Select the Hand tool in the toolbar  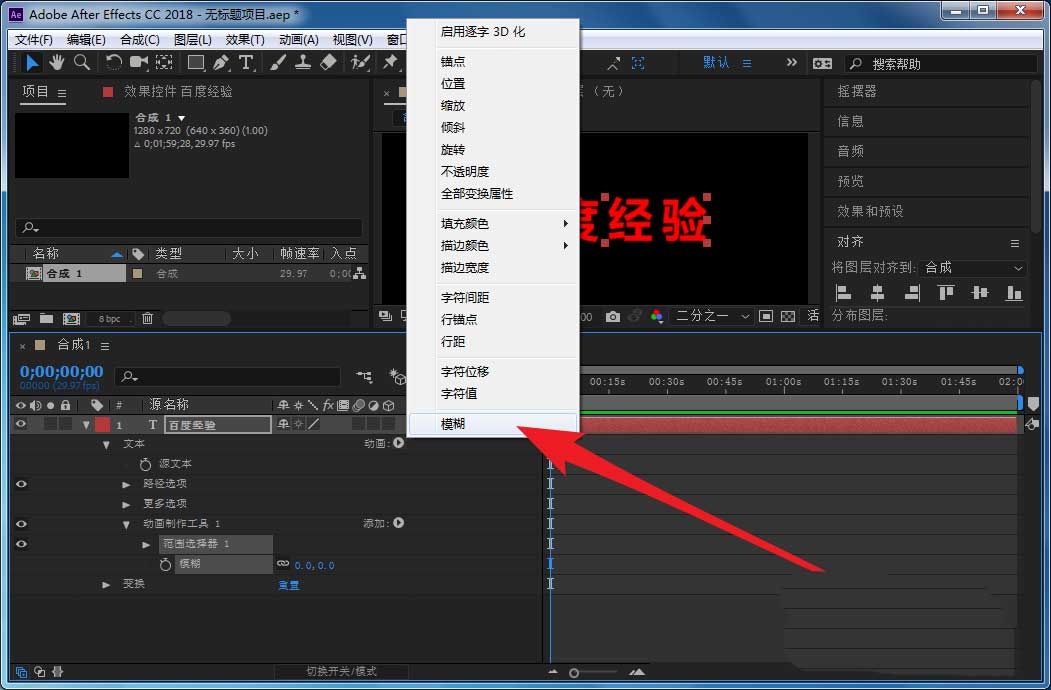(58, 63)
